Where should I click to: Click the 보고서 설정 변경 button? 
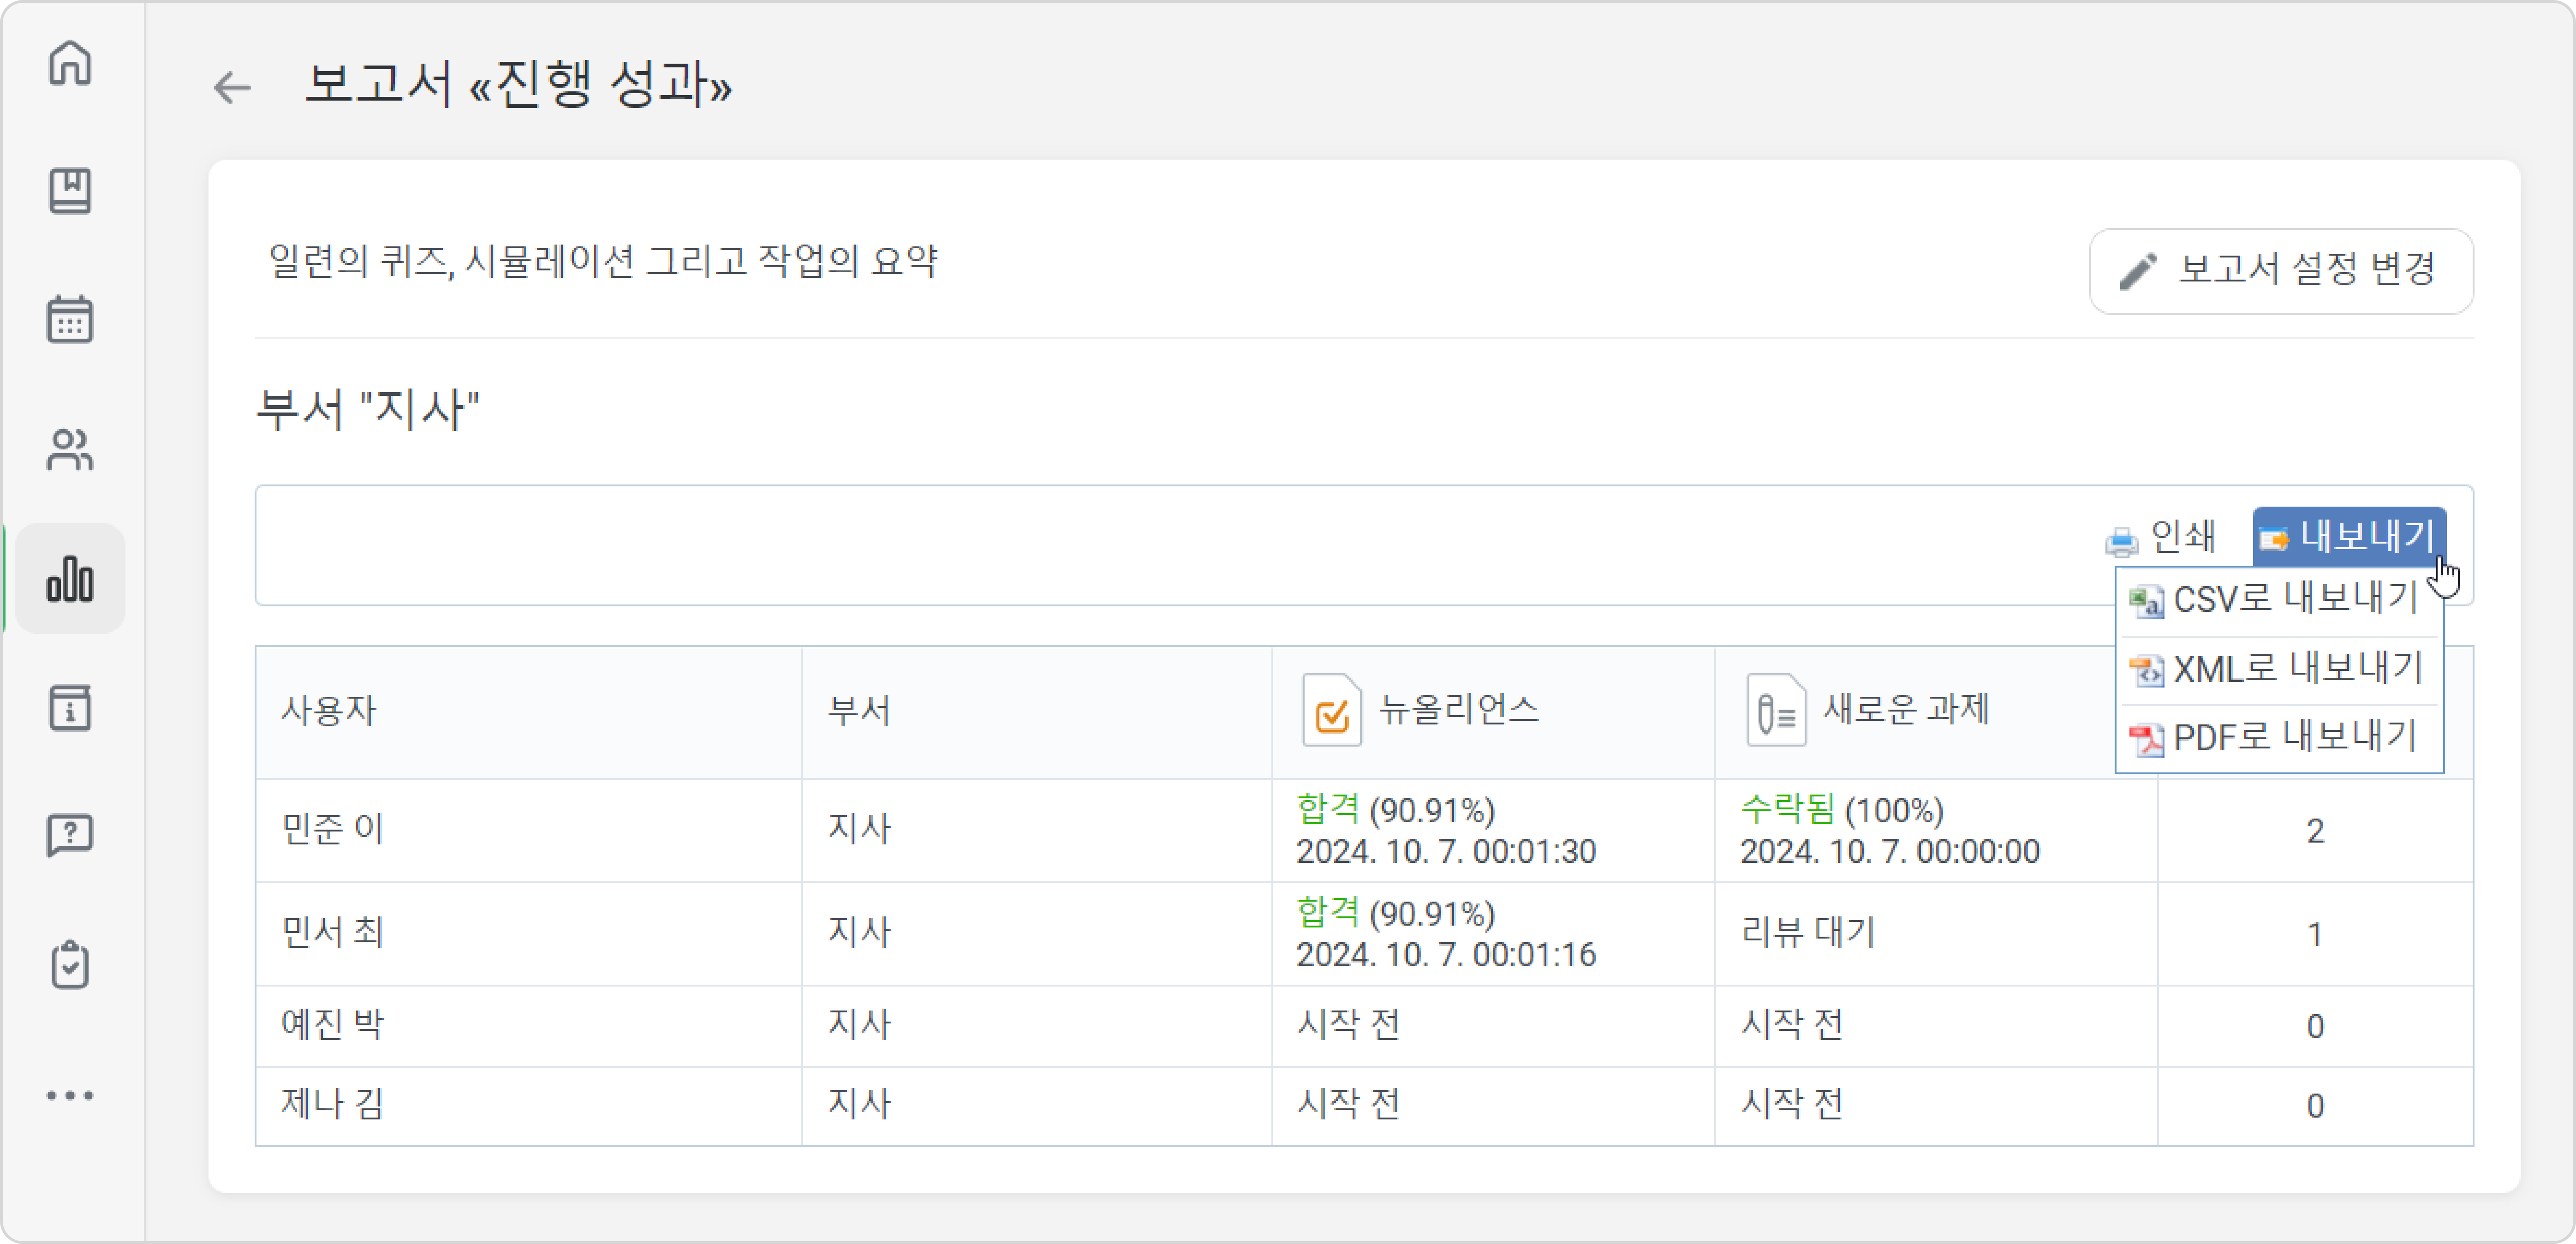coord(2280,271)
